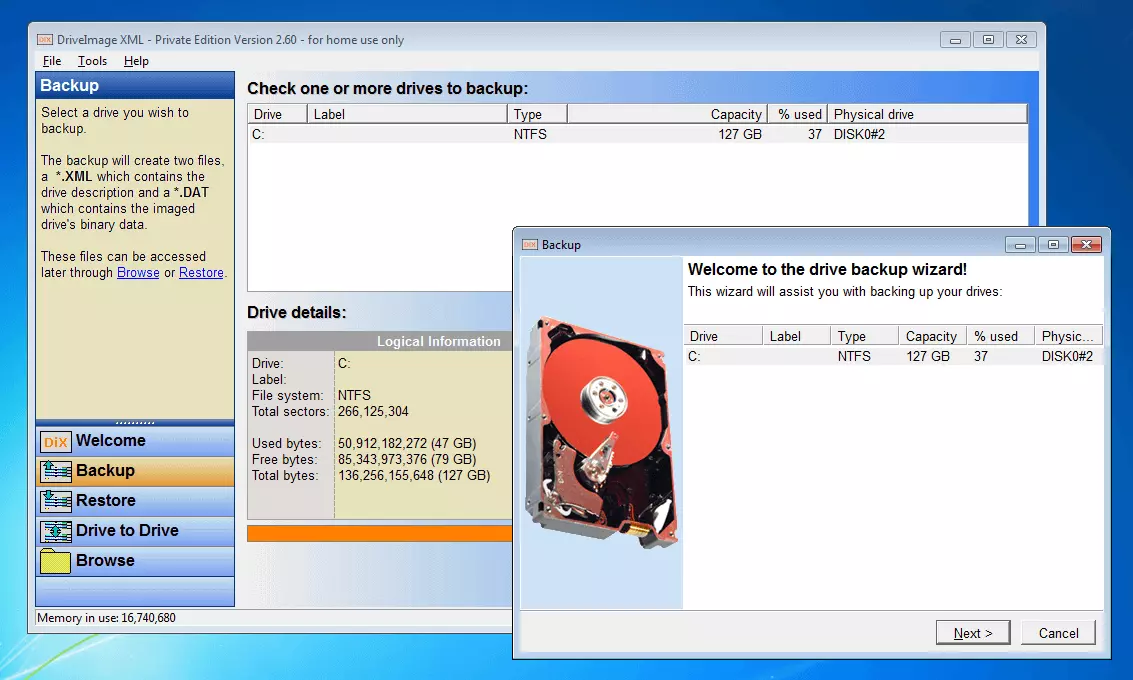1133x680 pixels.
Task: Maximize the DriveImage XML window
Action: click(x=988, y=40)
